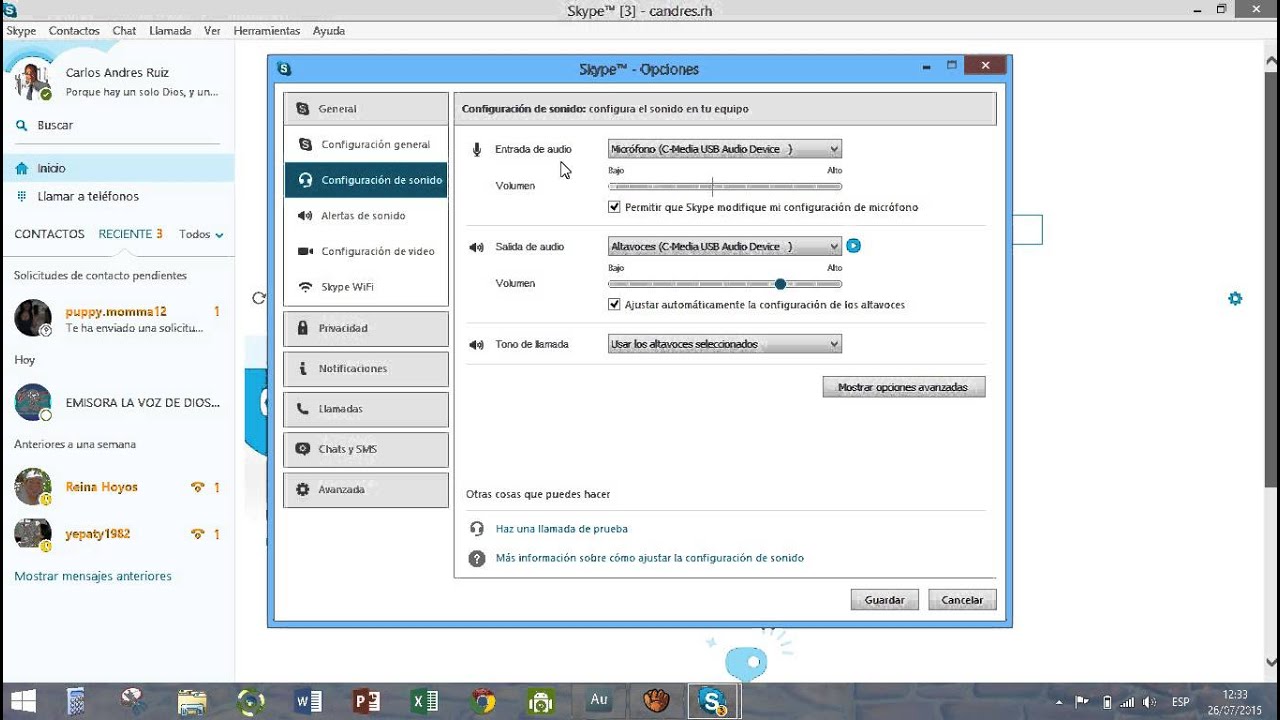The height and width of the screenshot is (720, 1280).
Task: Click Mostrar mensajes anteriores link
Action: pos(93,576)
